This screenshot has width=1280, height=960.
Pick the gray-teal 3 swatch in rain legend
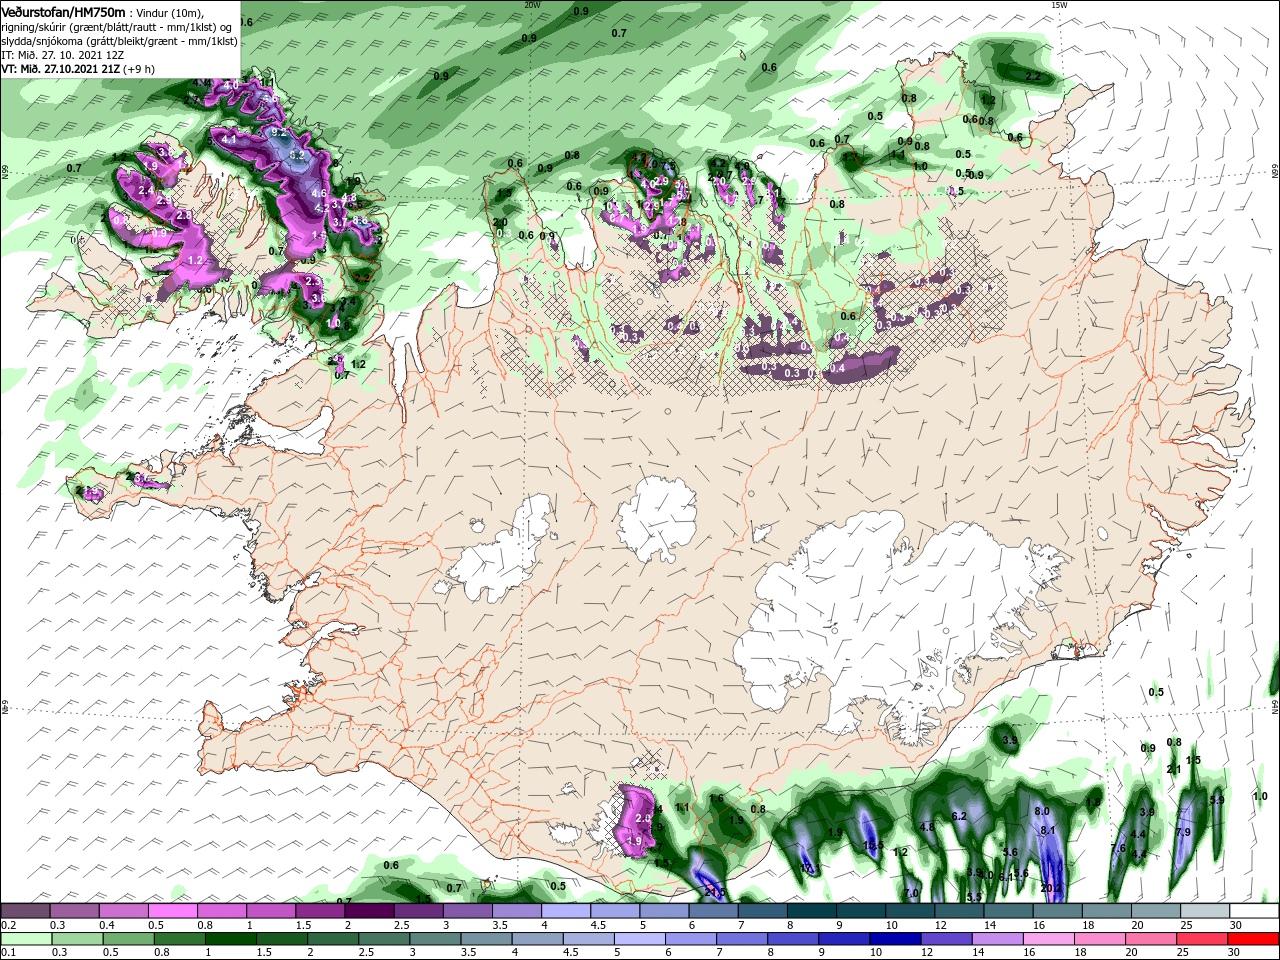pos(437,939)
